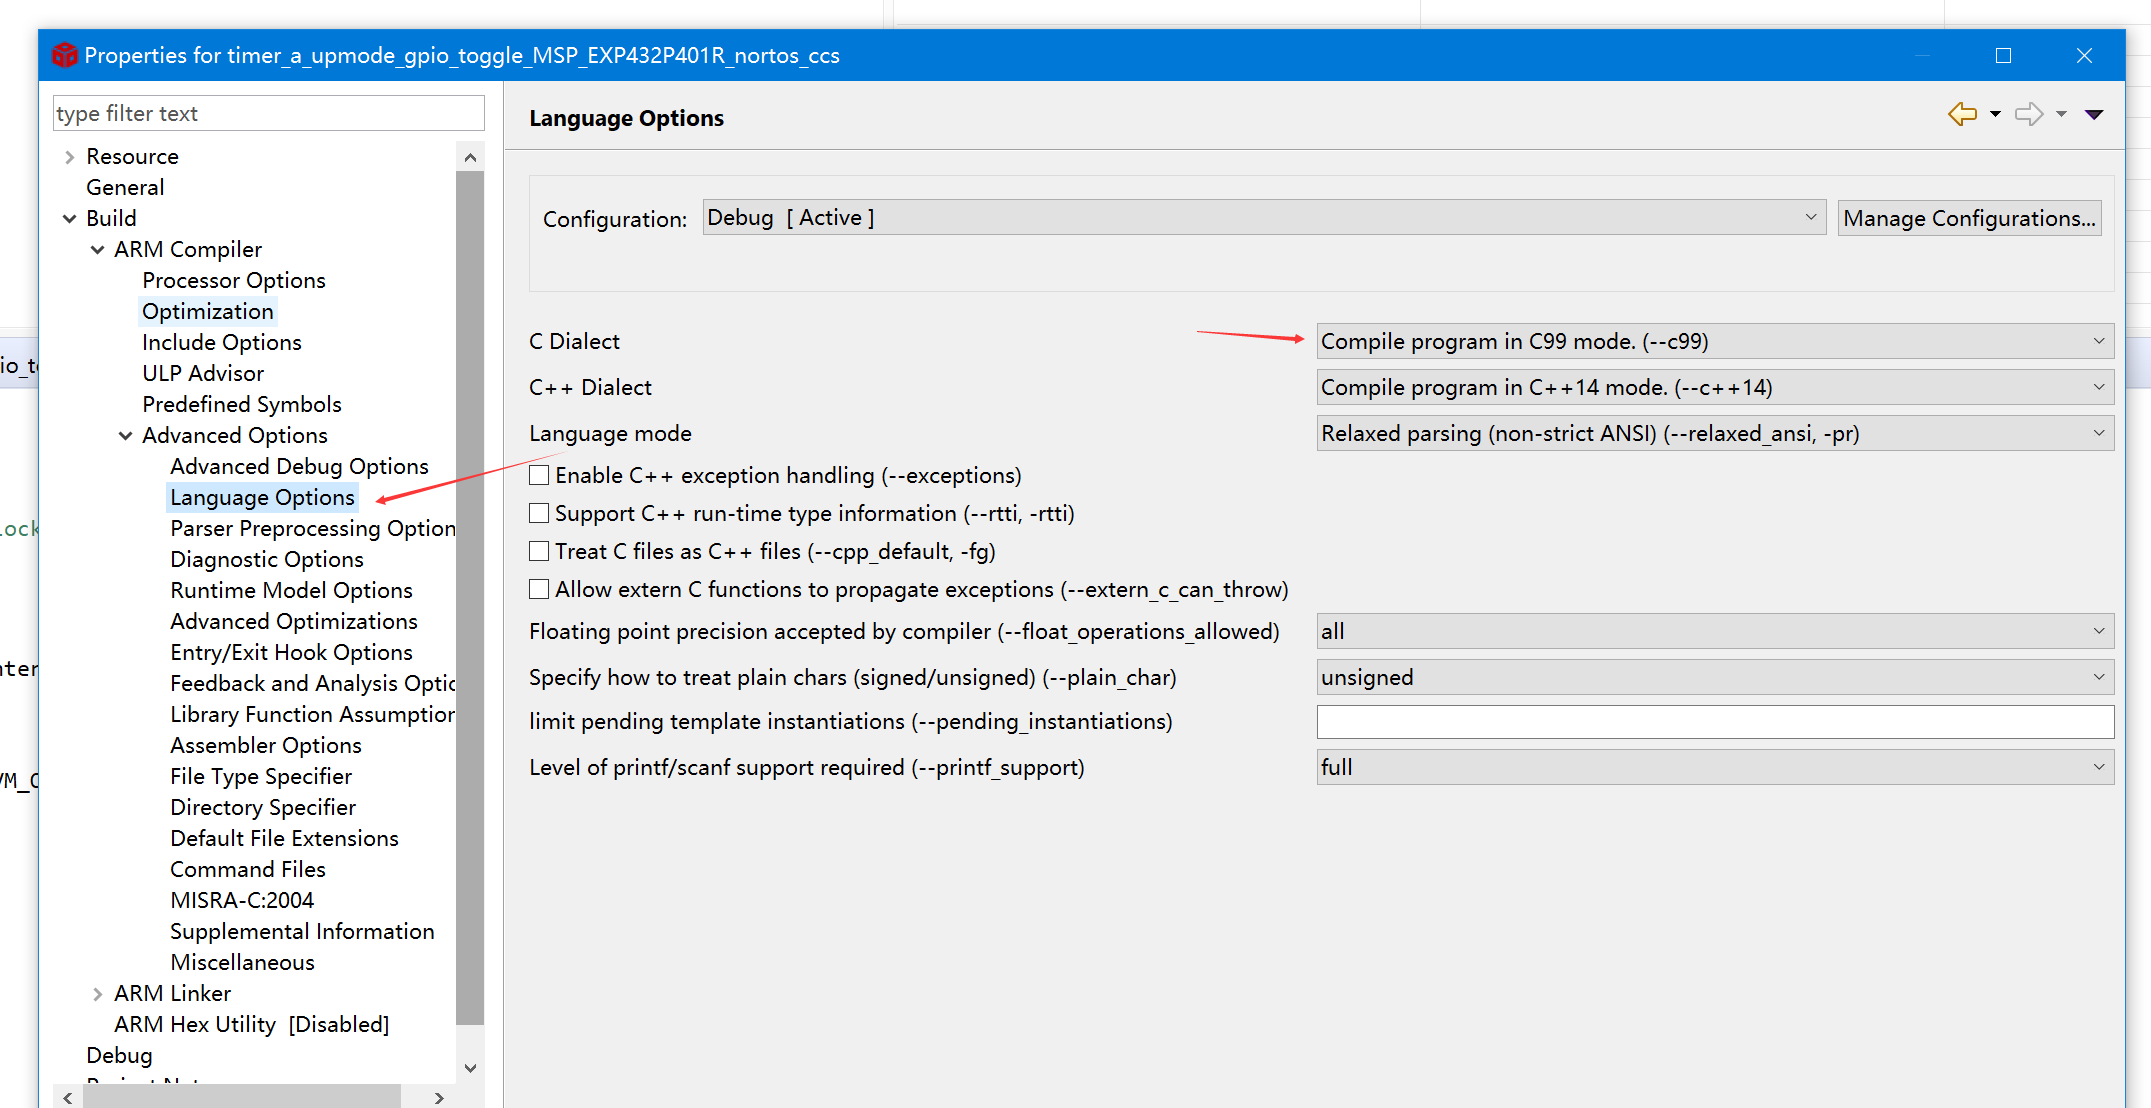Expand the ARM Linker tree node
The image size is (2151, 1108).
97,994
